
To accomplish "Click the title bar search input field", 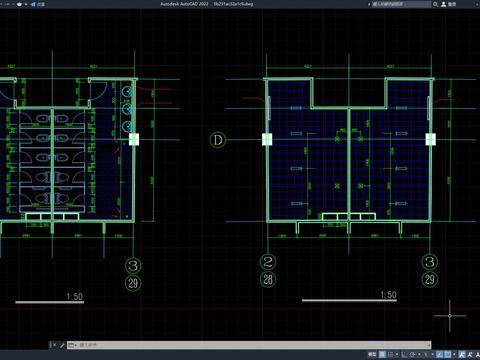I will click(x=402, y=4).
